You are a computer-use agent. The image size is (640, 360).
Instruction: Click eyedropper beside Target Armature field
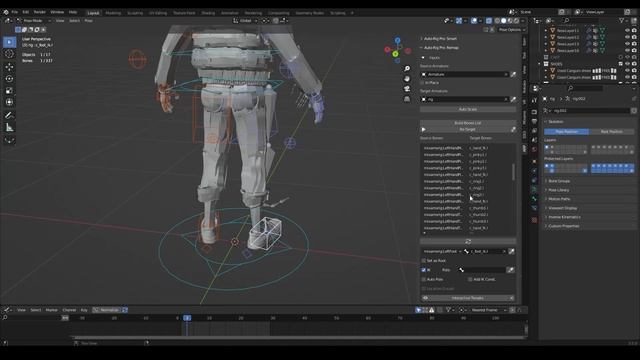coord(513,99)
